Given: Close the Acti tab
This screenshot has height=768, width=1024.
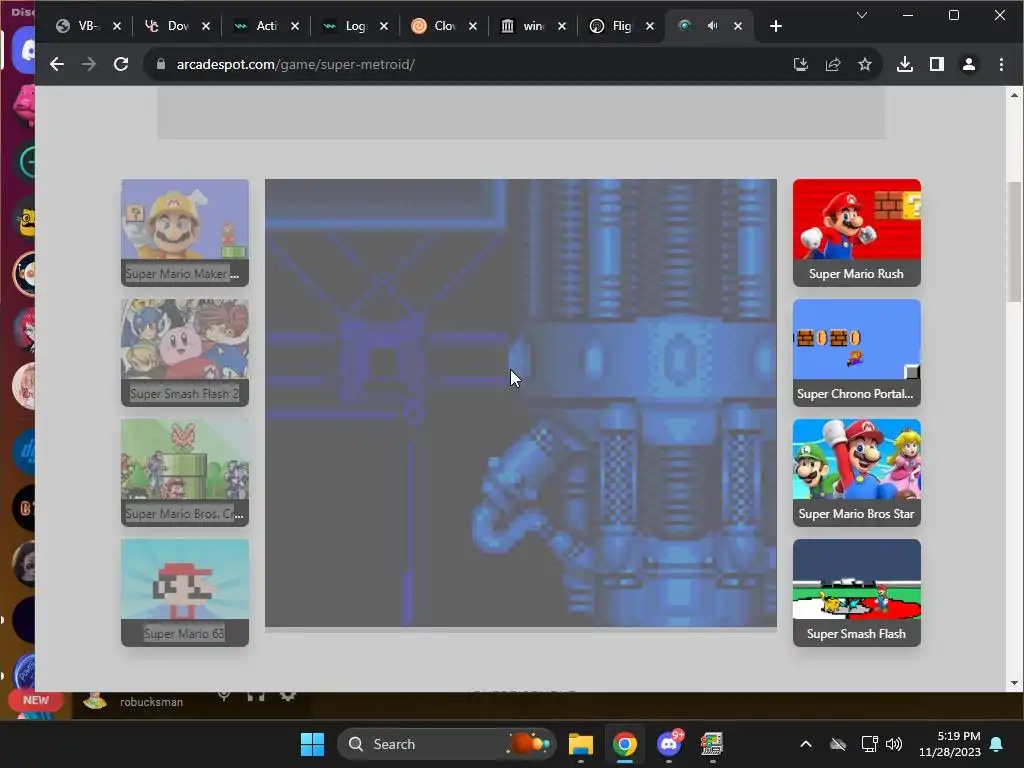Looking at the screenshot, I should 295,26.
